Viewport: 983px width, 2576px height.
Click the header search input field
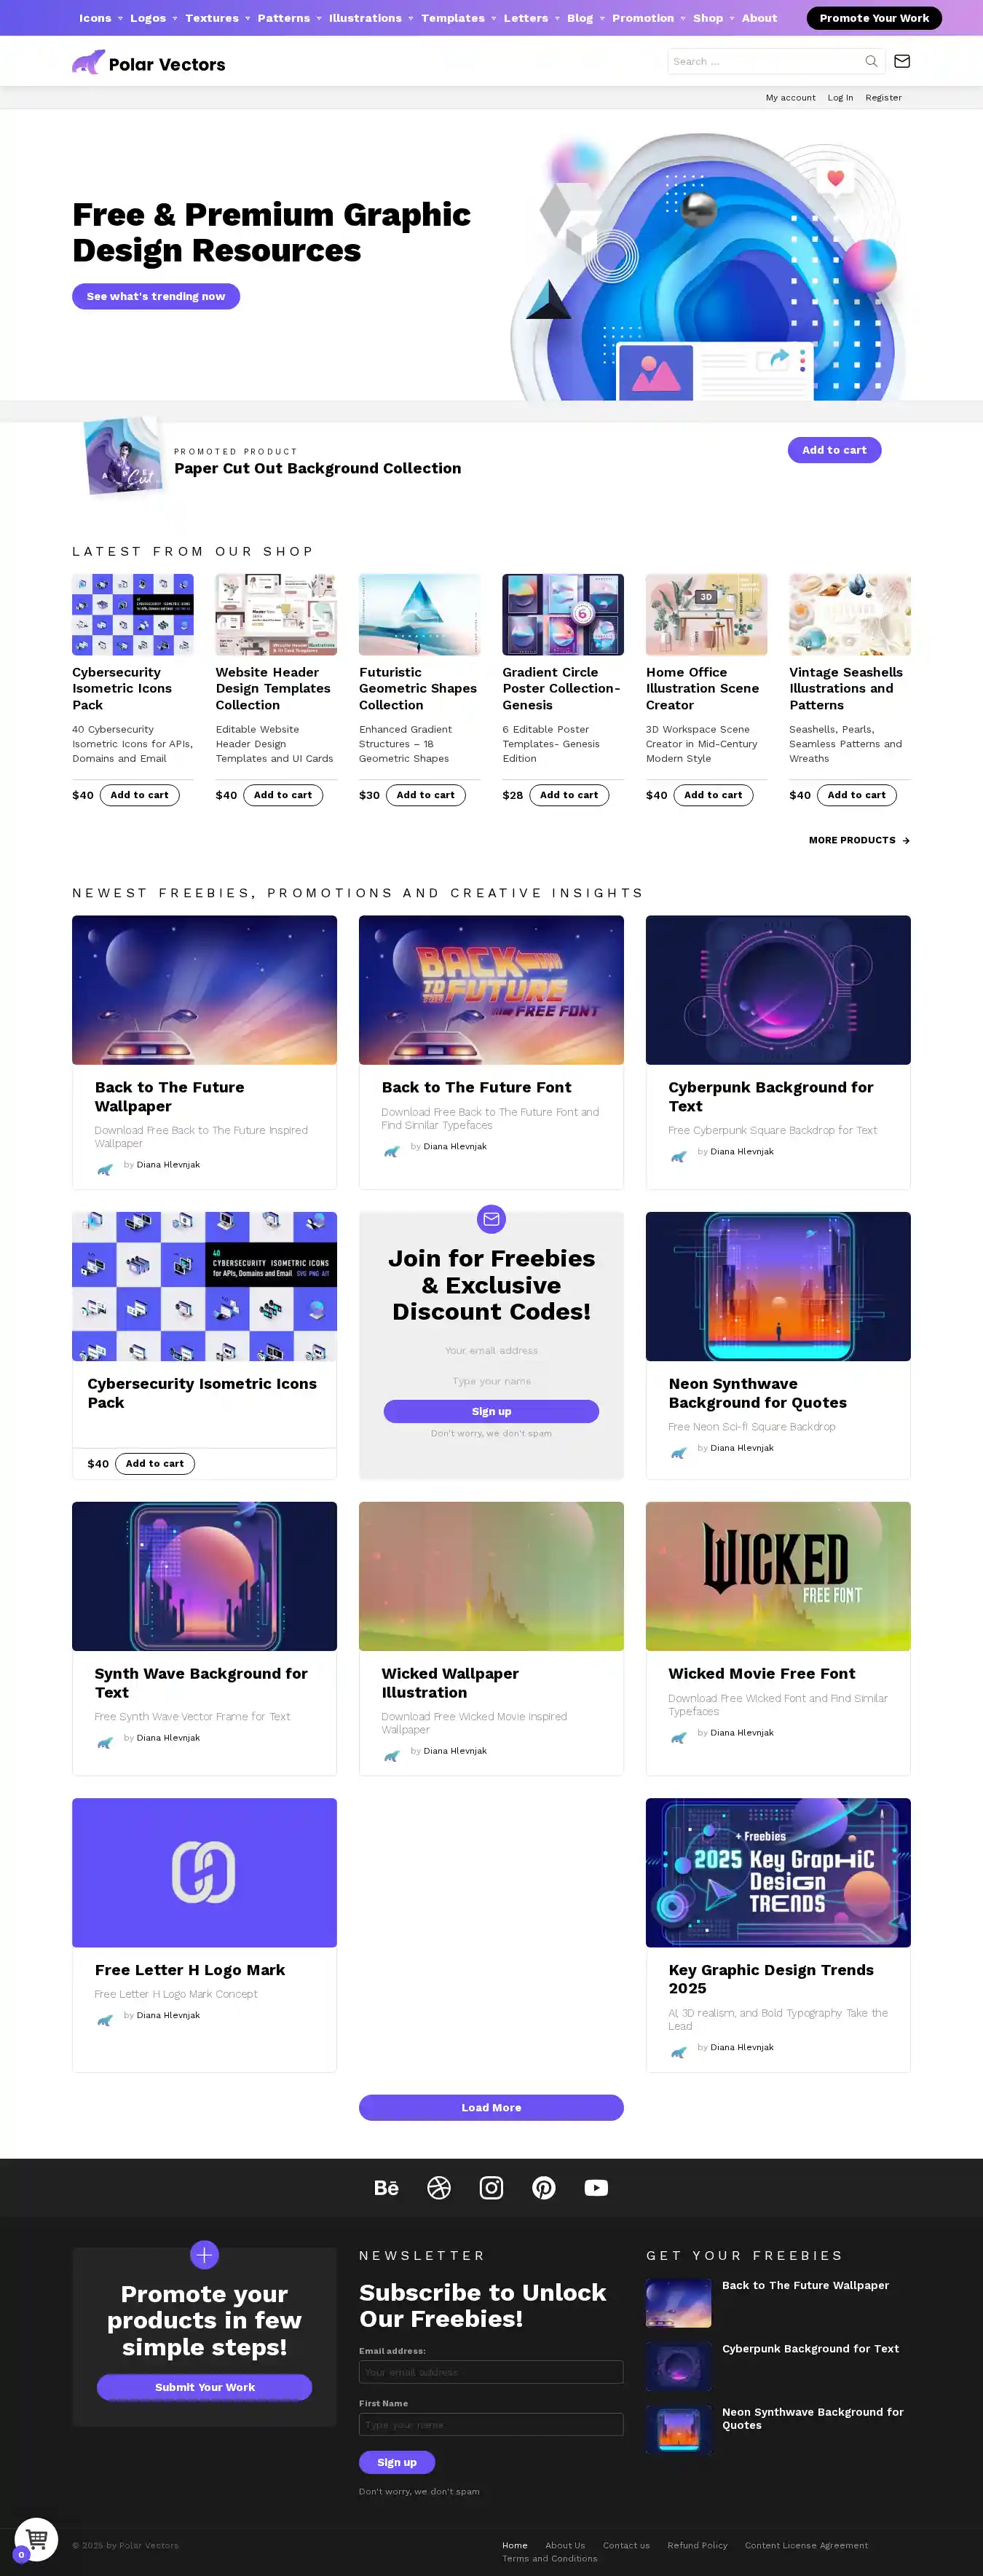(765, 61)
